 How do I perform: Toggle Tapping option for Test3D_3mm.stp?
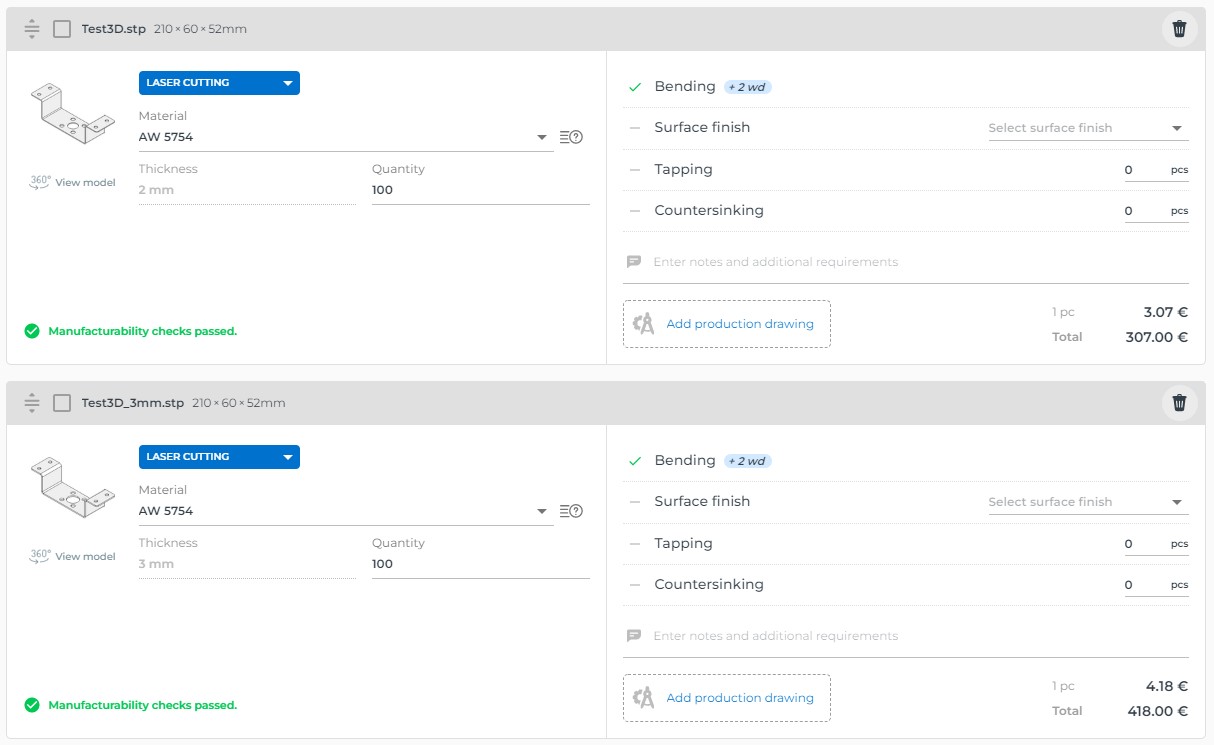pos(634,544)
